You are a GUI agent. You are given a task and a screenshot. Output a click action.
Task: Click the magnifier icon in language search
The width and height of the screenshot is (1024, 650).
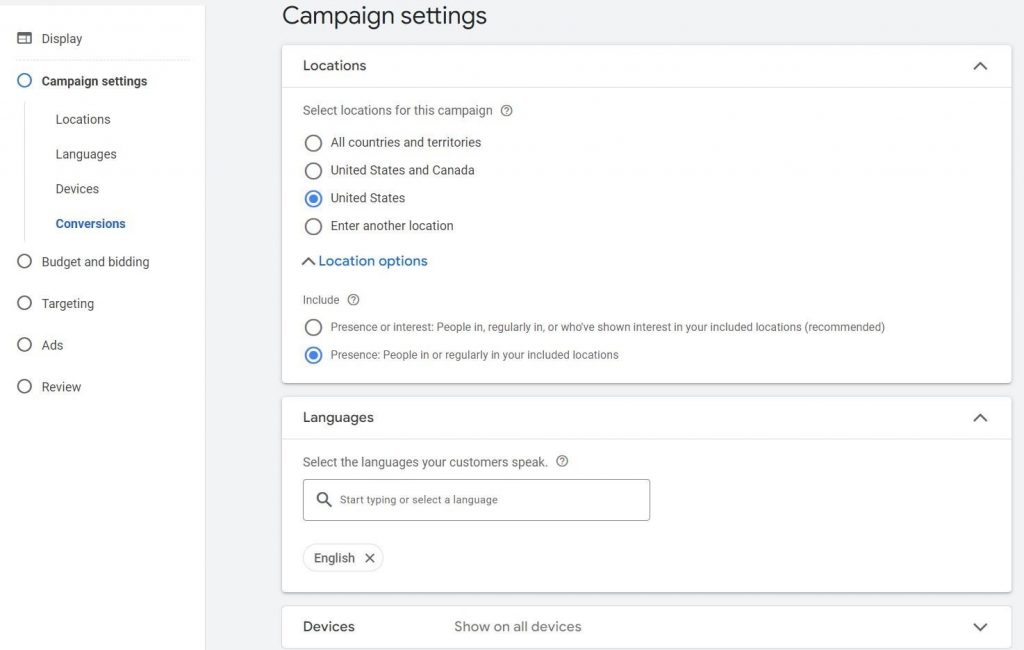click(323, 500)
